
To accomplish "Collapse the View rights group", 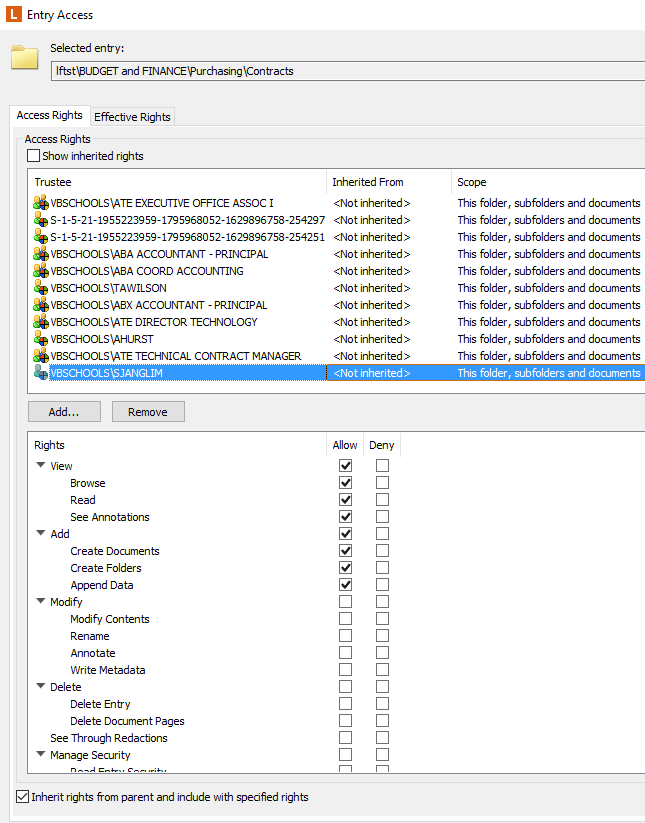I will click(x=40, y=465).
